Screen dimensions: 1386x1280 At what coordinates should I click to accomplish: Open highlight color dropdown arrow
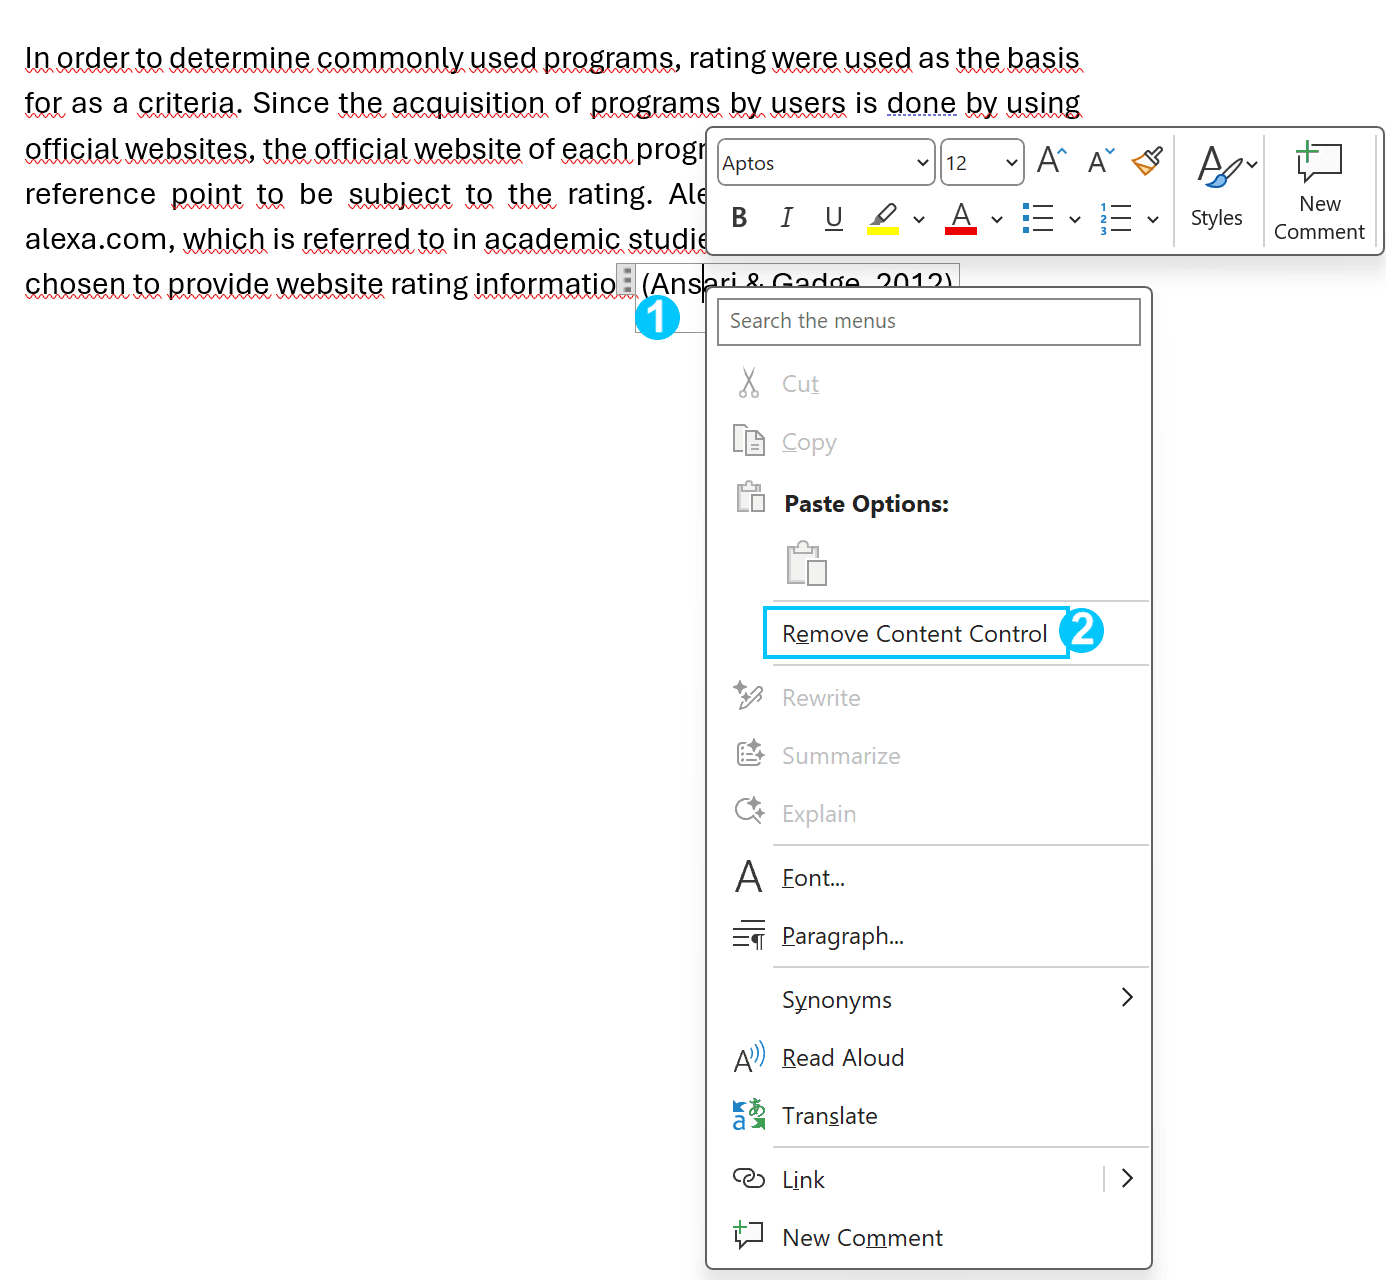point(919,219)
